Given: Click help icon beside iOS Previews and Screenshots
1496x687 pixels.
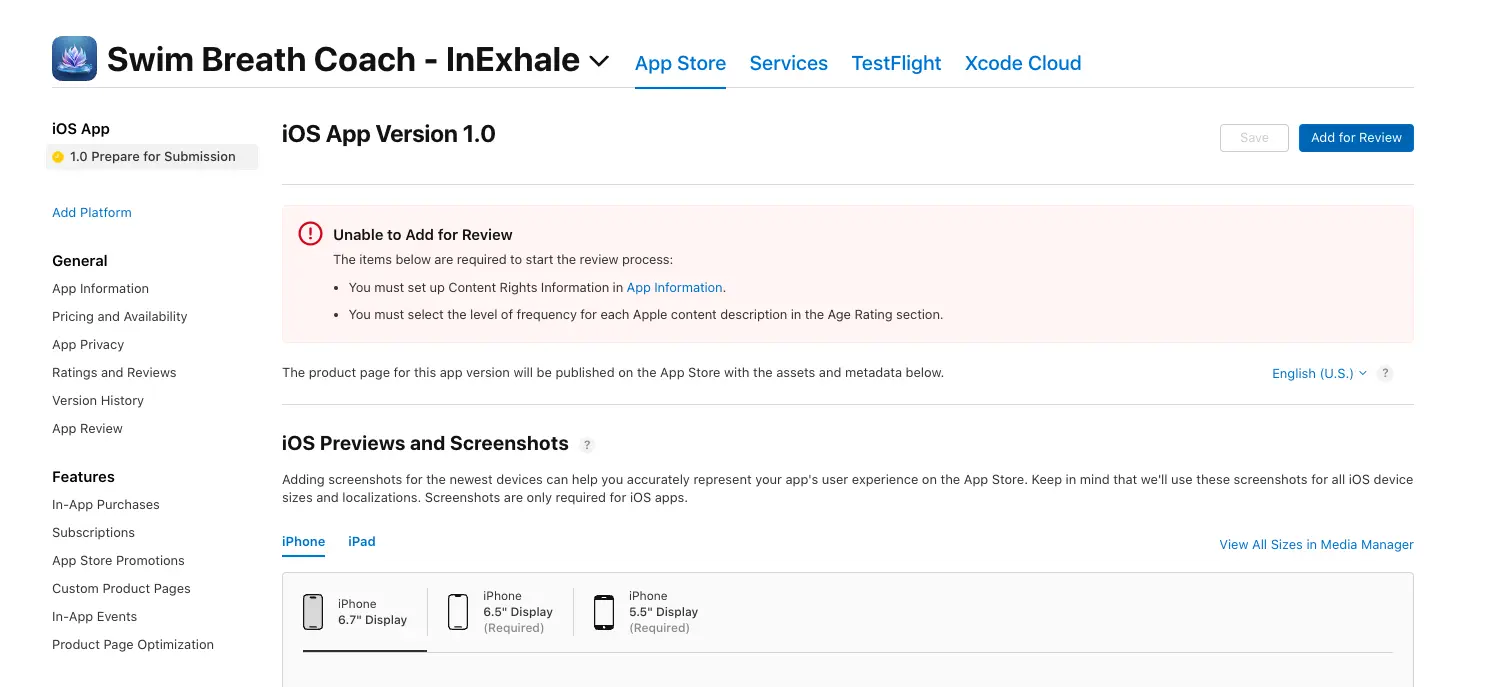Looking at the screenshot, I should click(x=588, y=445).
